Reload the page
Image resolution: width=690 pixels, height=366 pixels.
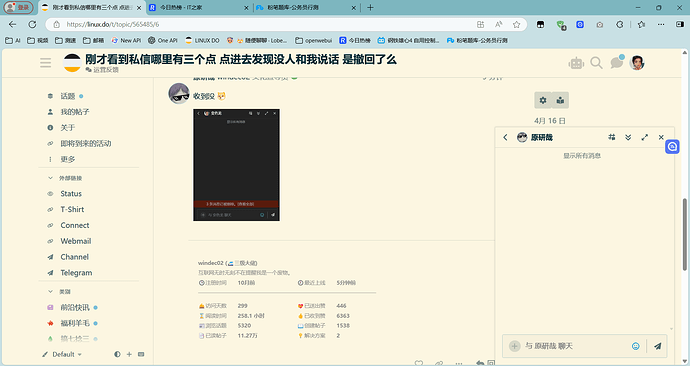click(x=32, y=25)
